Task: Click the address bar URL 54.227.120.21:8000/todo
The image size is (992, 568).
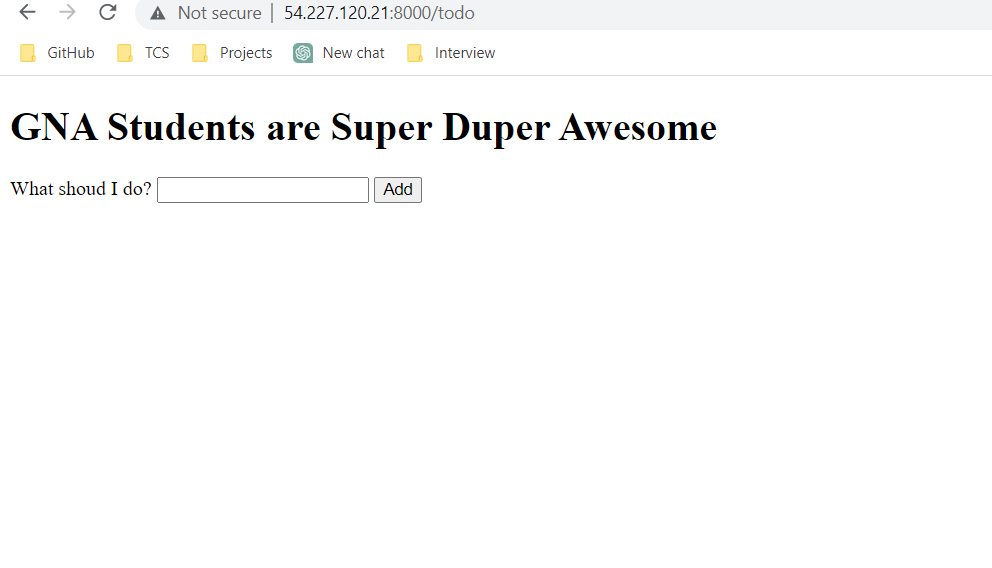Action: click(x=379, y=13)
